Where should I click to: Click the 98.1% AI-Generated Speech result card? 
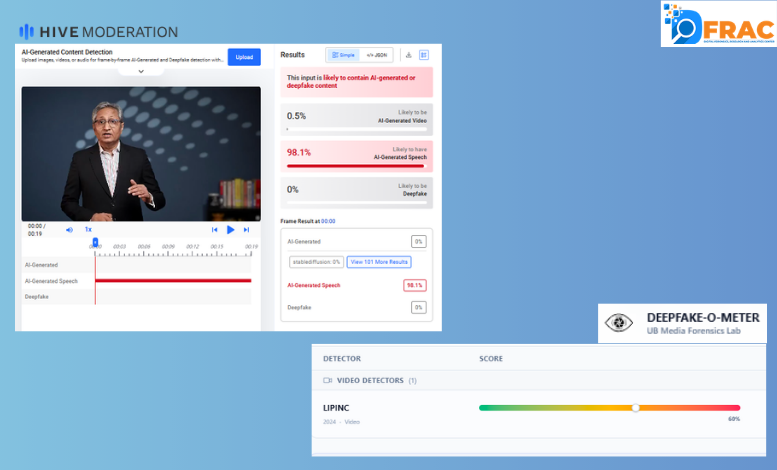tap(357, 156)
